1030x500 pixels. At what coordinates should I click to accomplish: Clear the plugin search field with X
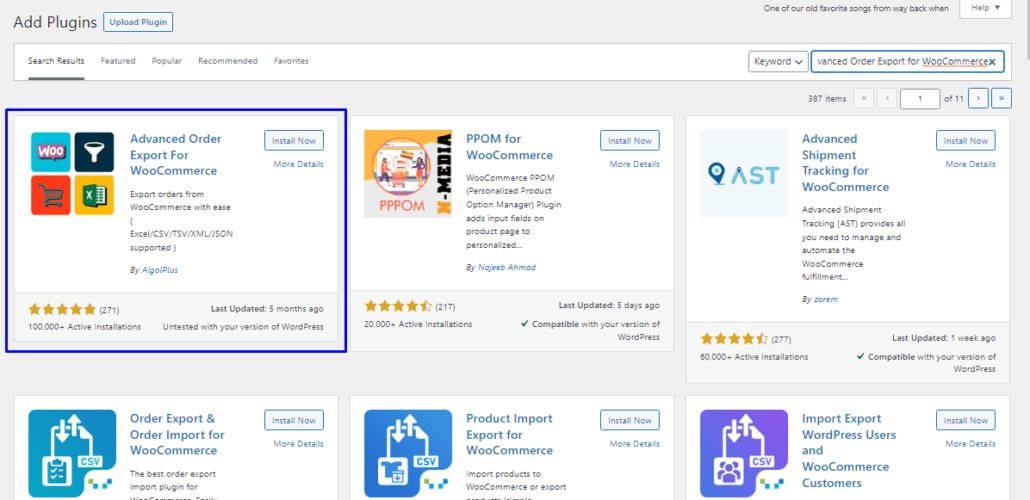(x=992, y=62)
